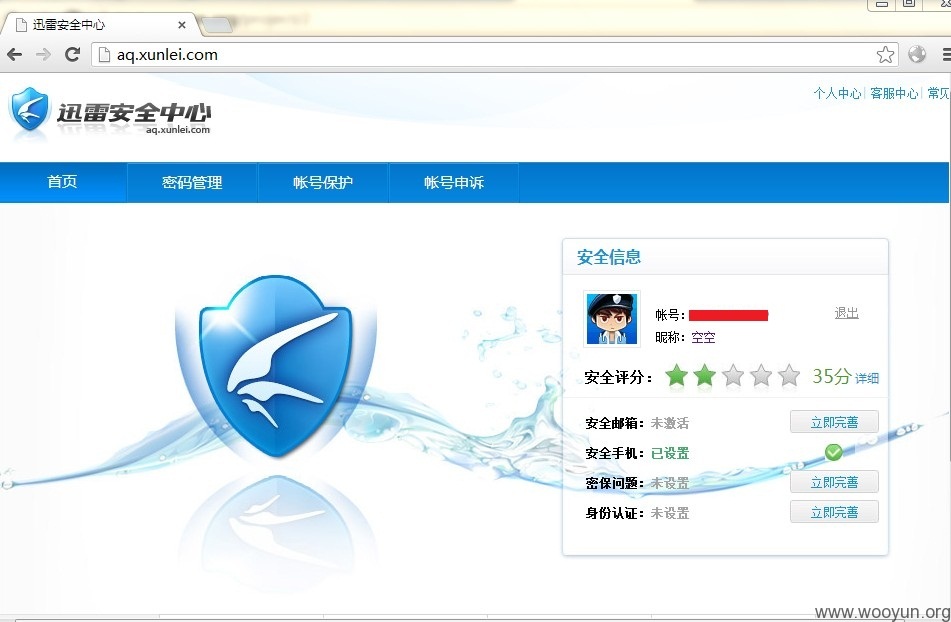Close the 迅雷安全中心 browser tab
This screenshot has height=622, width=951.
pyautogui.click(x=181, y=25)
